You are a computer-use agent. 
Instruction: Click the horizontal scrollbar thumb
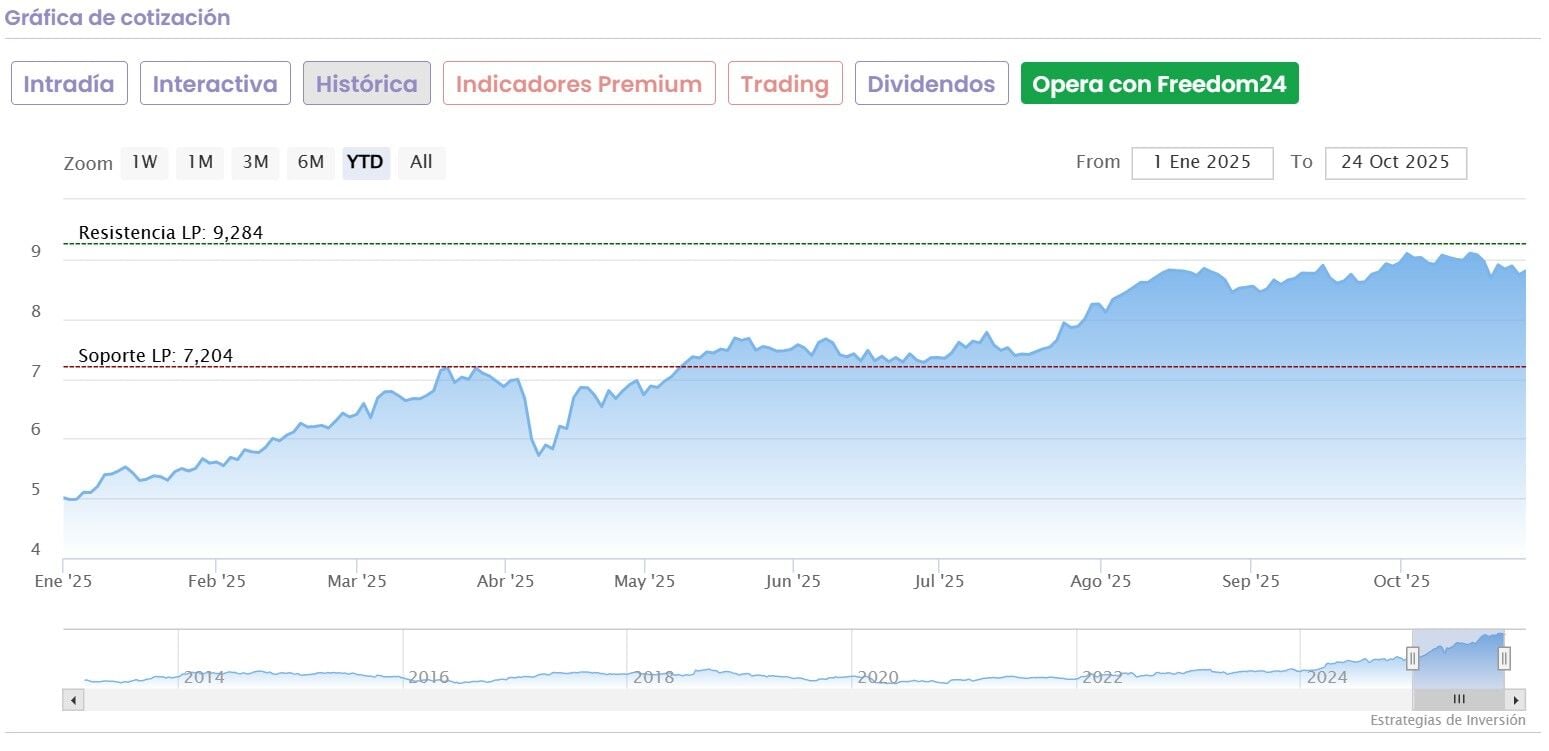point(1458,699)
